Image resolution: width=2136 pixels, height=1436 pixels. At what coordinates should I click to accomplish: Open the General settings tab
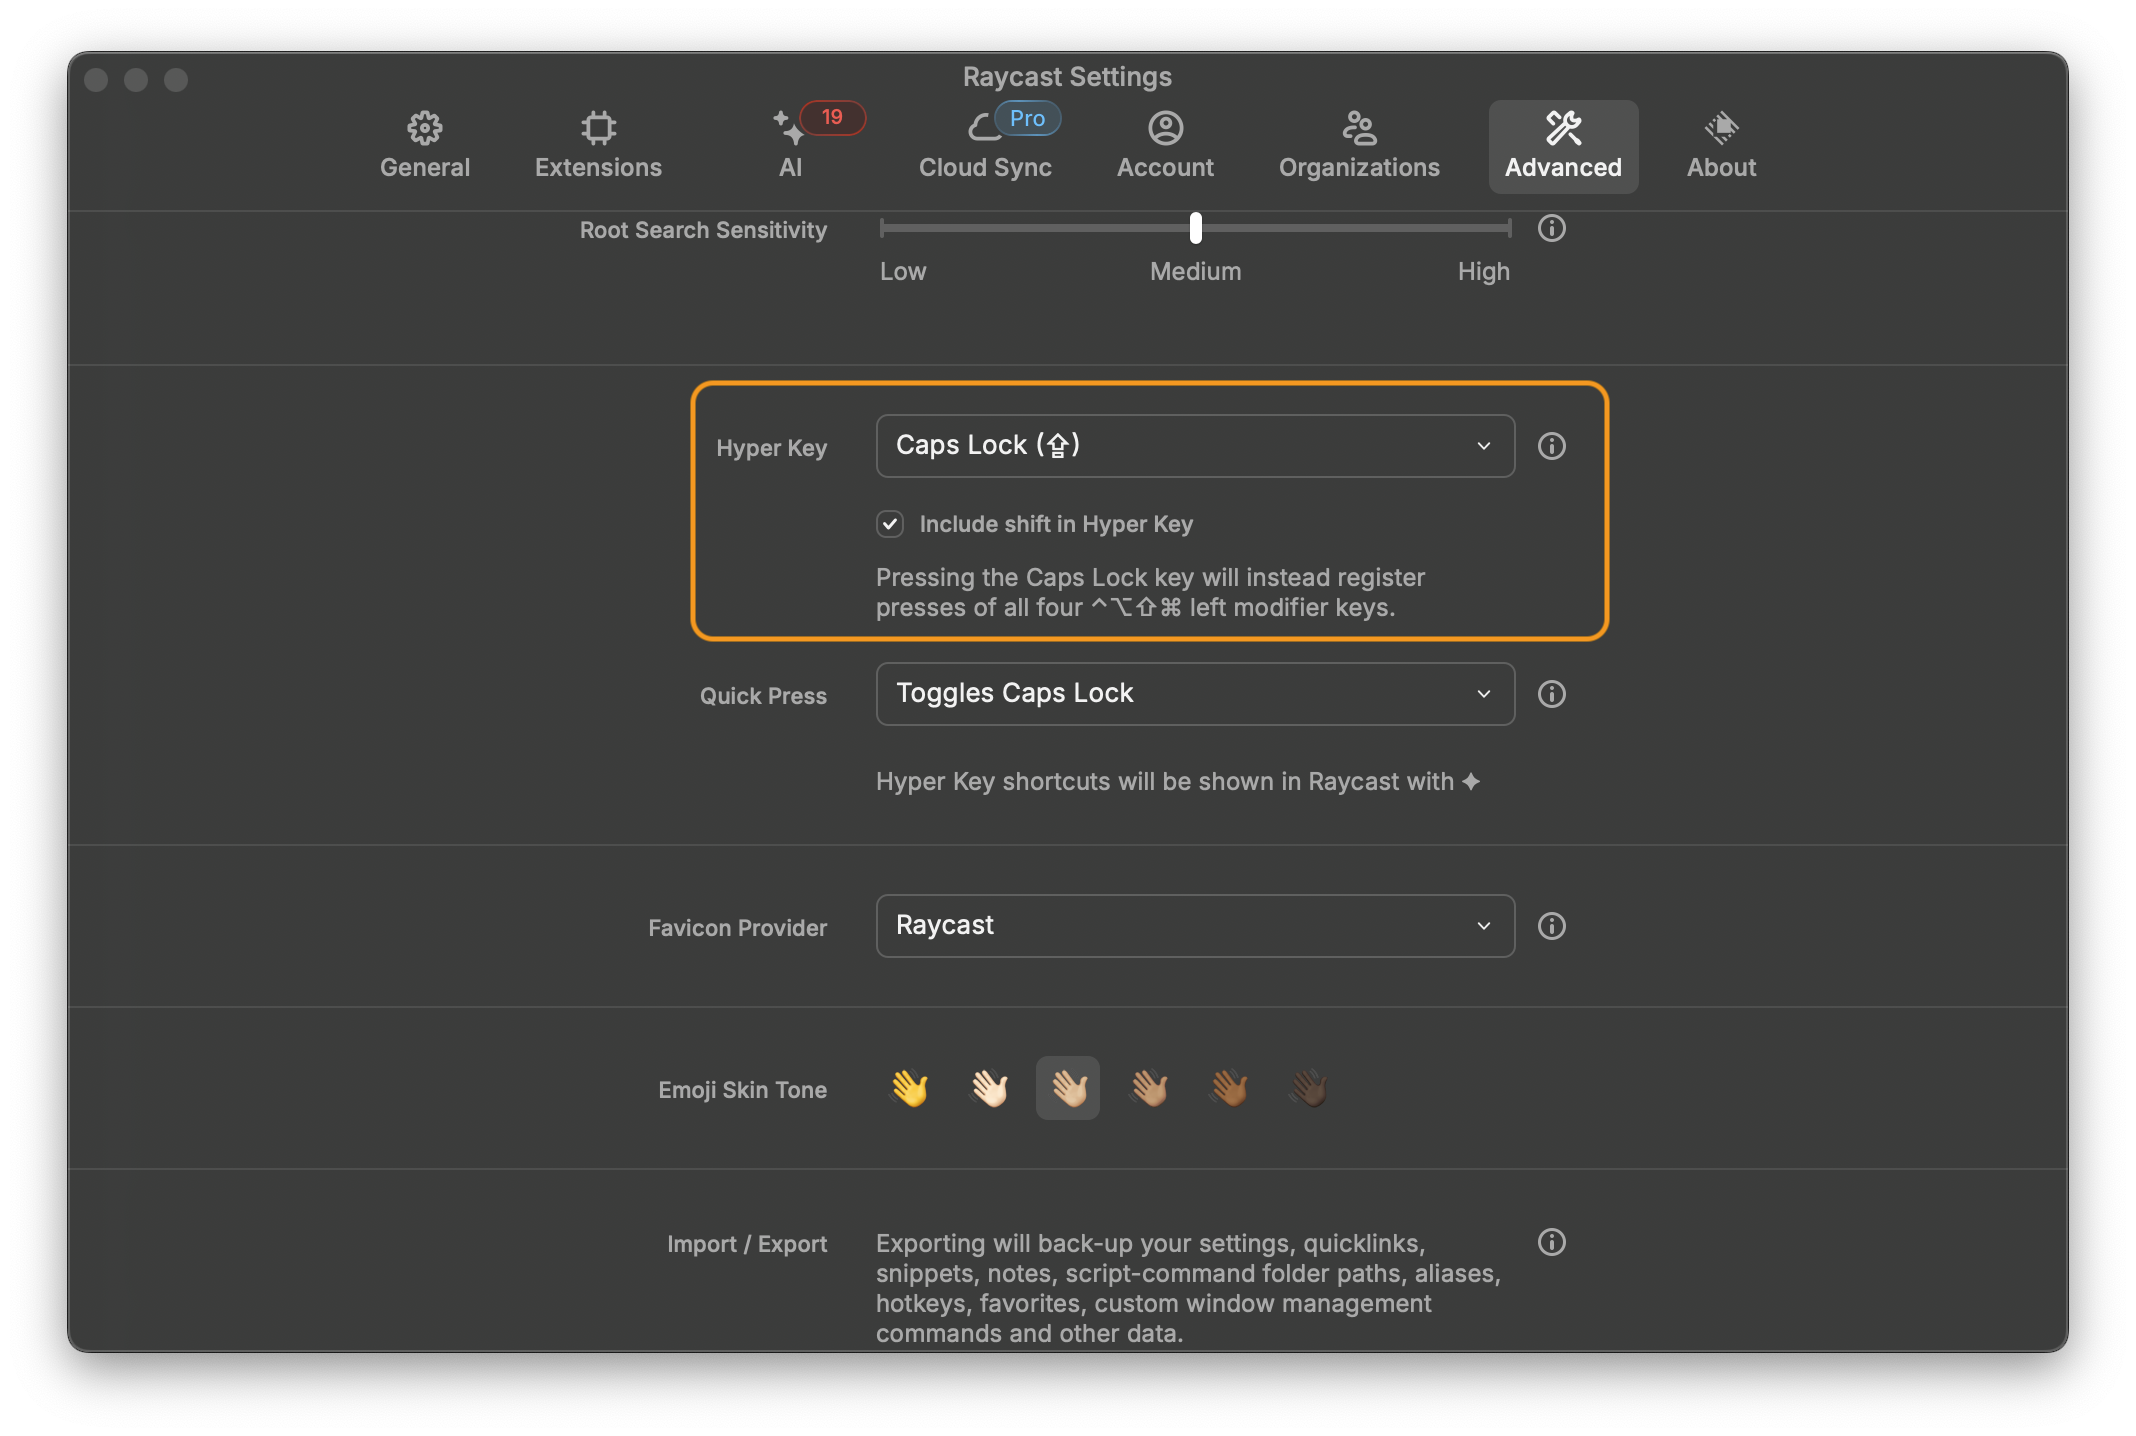tap(424, 146)
